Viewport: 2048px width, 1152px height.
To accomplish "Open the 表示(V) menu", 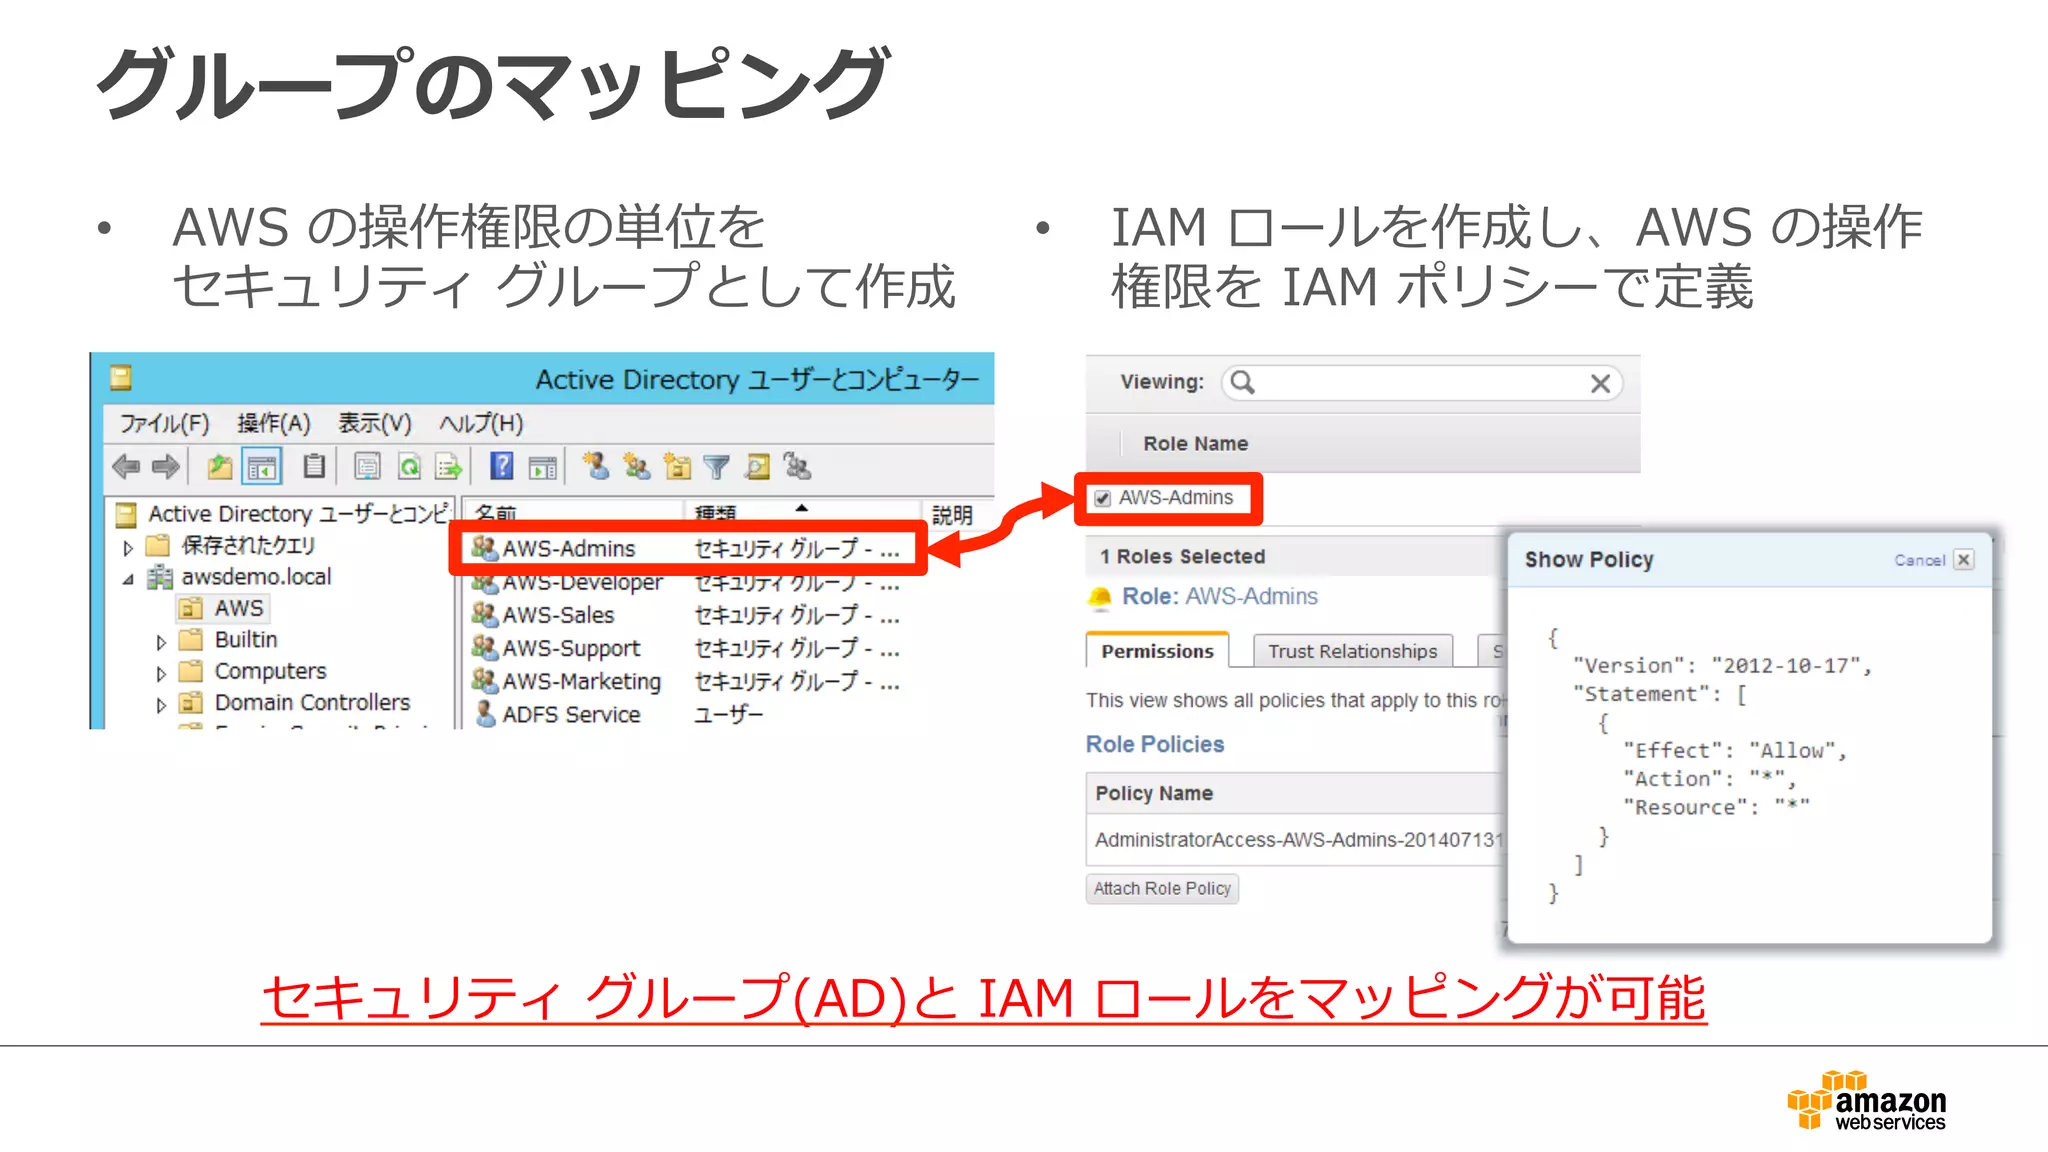I will [x=375, y=423].
